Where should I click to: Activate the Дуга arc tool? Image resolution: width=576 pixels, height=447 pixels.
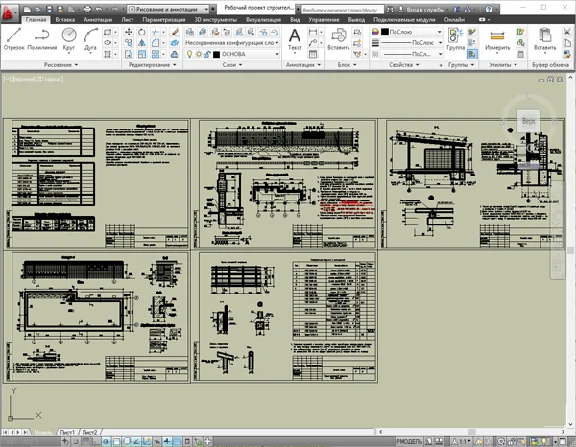(x=90, y=39)
